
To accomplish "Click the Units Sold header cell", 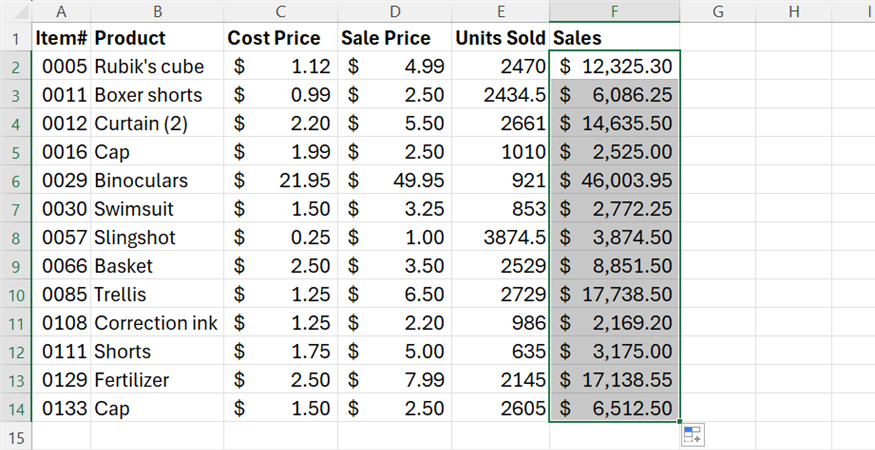I will [x=501, y=37].
